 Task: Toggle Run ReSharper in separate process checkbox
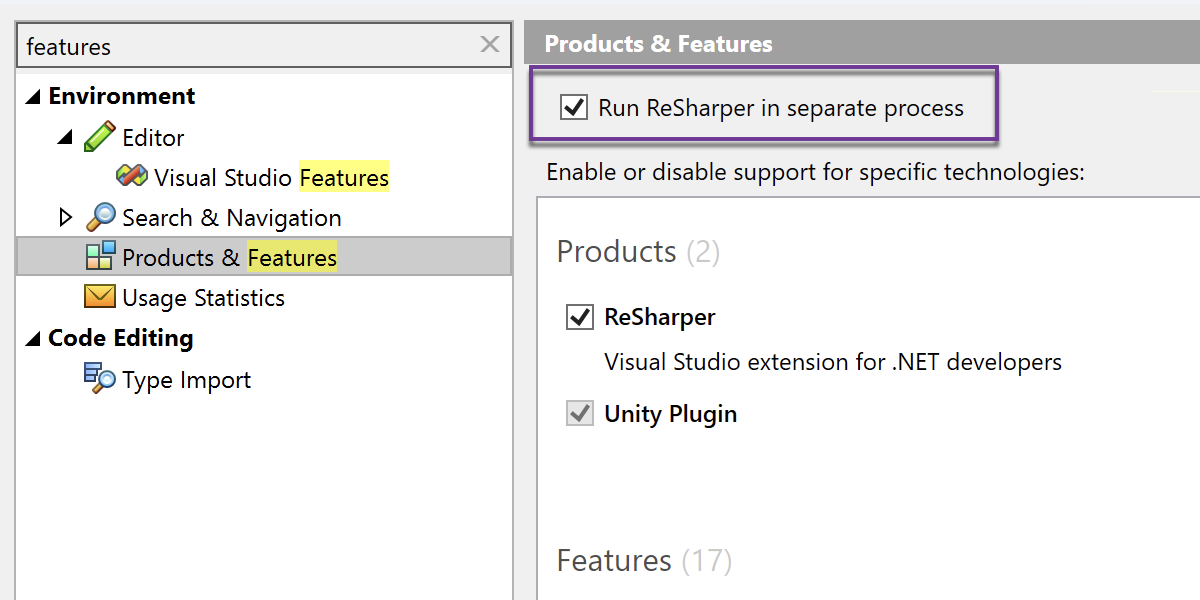point(574,107)
